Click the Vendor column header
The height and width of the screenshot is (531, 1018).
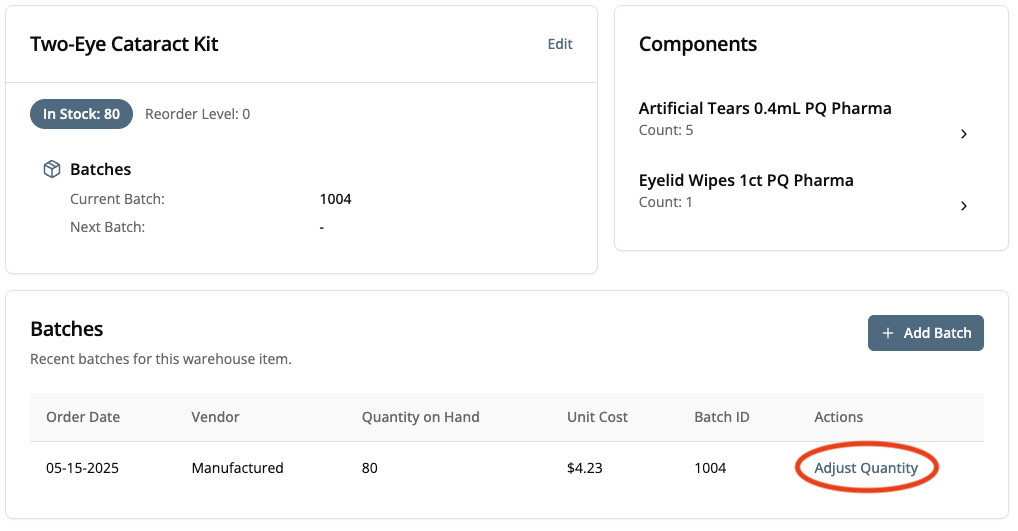pyautogui.click(x=215, y=417)
